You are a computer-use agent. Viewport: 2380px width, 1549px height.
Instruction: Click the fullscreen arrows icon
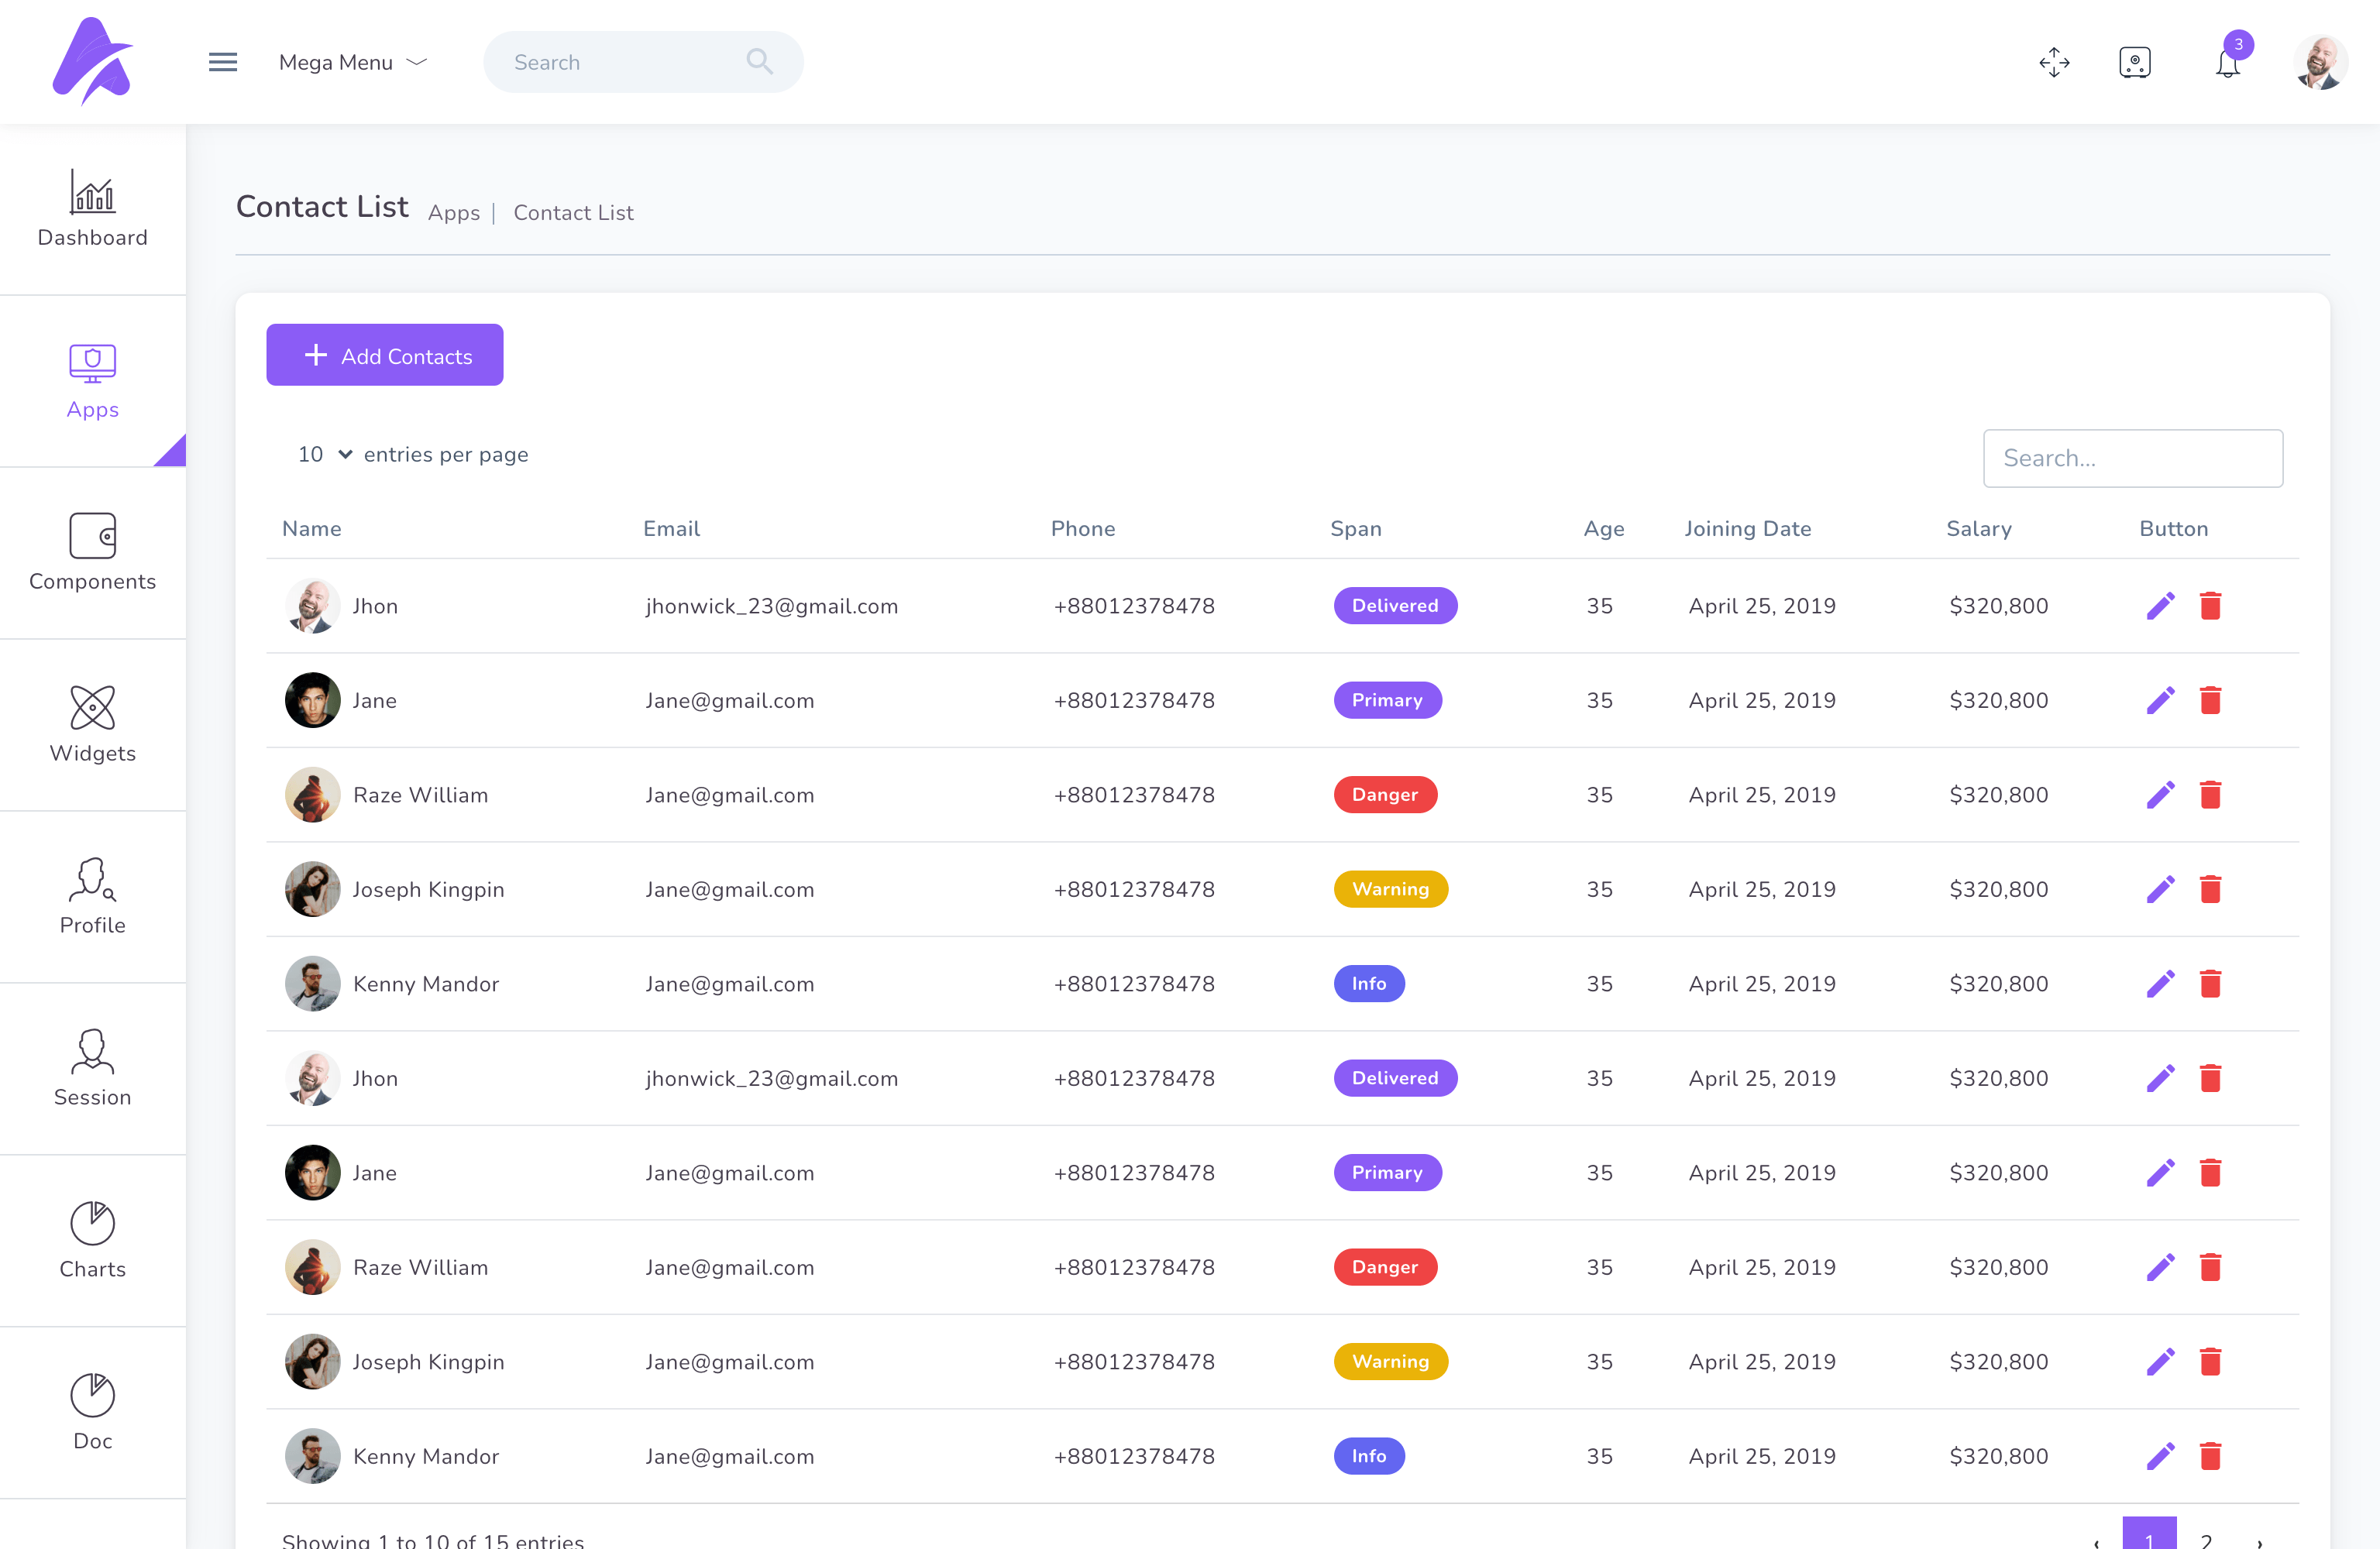click(x=2054, y=62)
